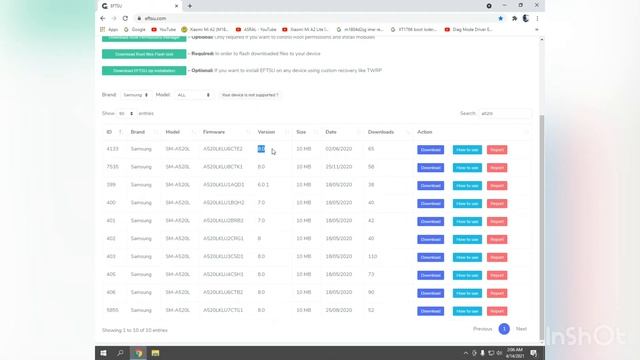Click firmware name in row 7535
Screen dimensions: 640x360
(x=223, y=167)
